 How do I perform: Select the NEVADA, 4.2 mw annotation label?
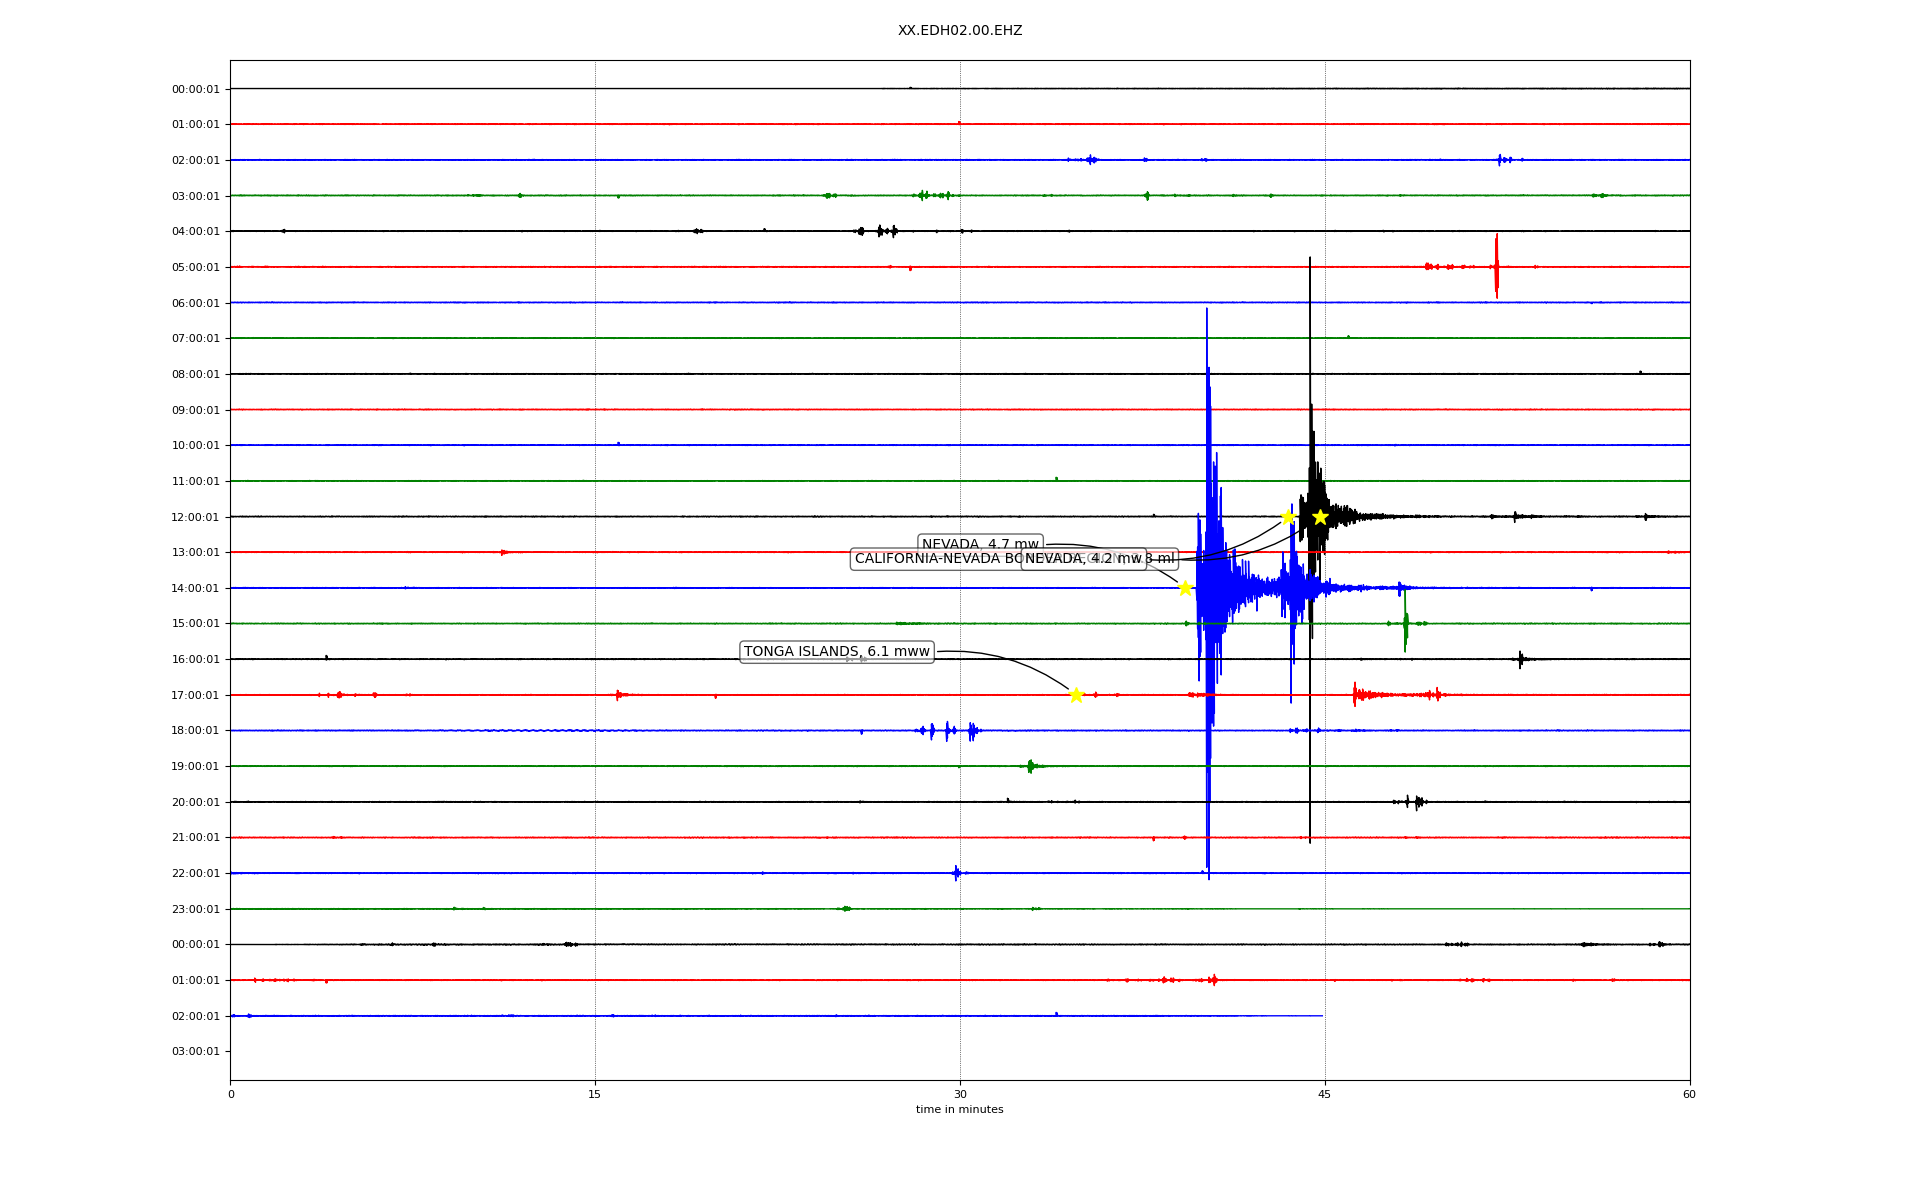(1083, 559)
